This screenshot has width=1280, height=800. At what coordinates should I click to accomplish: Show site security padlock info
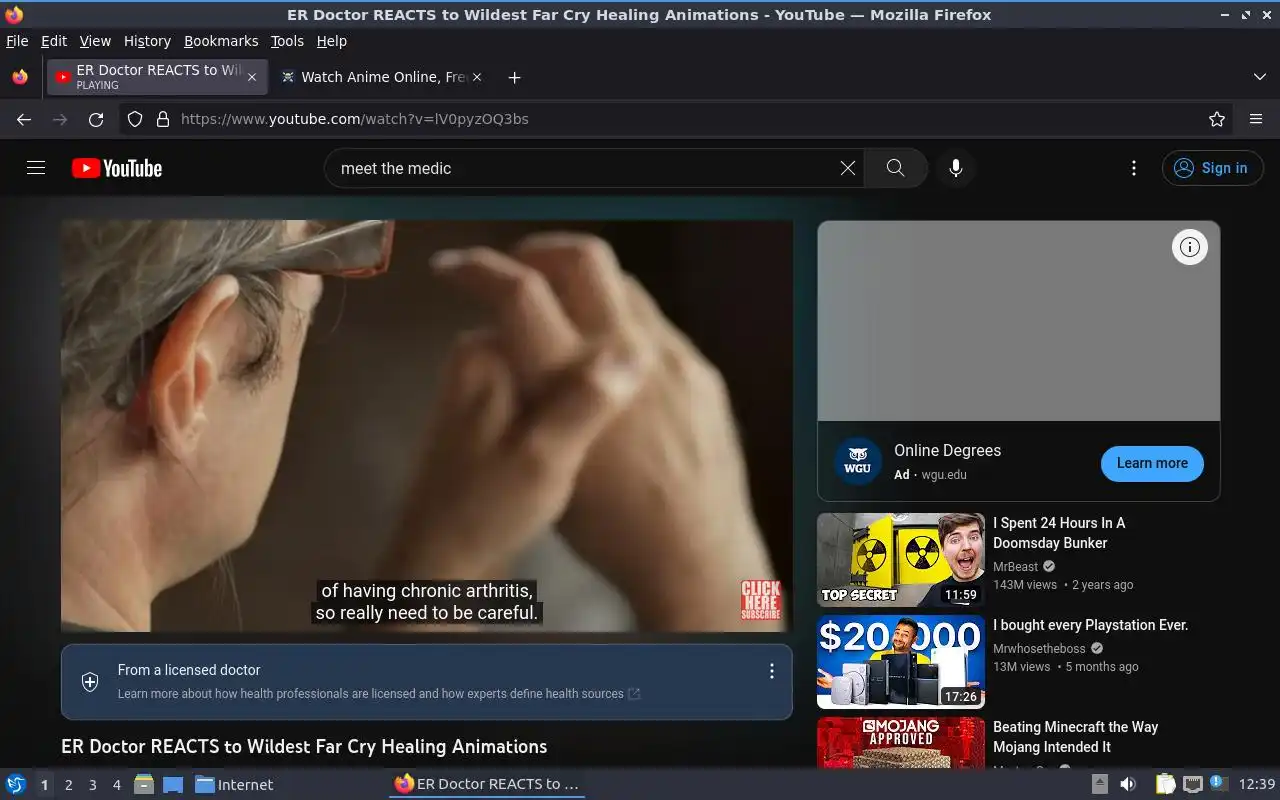(163, 119)
